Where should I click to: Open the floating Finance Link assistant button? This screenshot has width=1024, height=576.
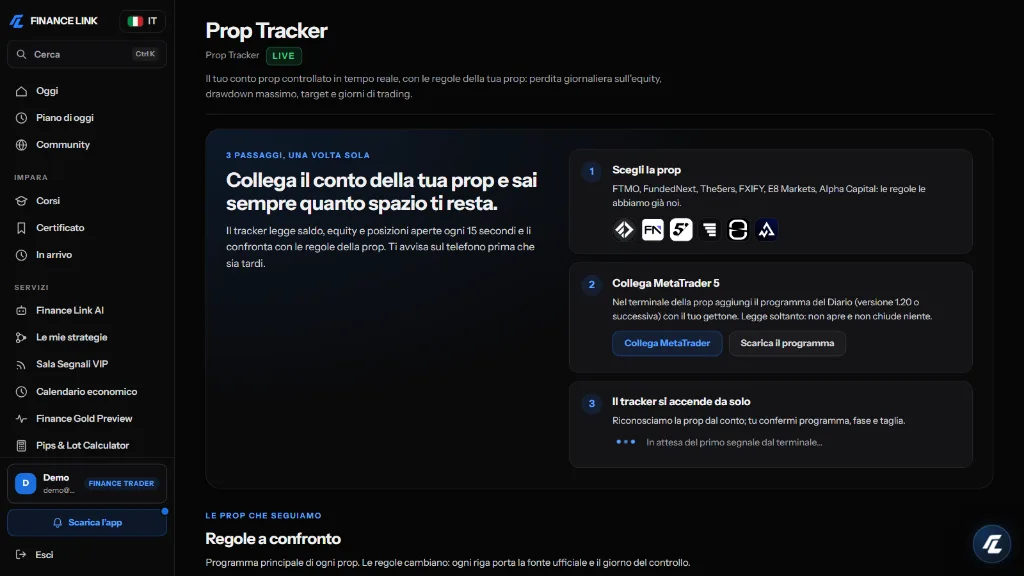tap(992, 543)
